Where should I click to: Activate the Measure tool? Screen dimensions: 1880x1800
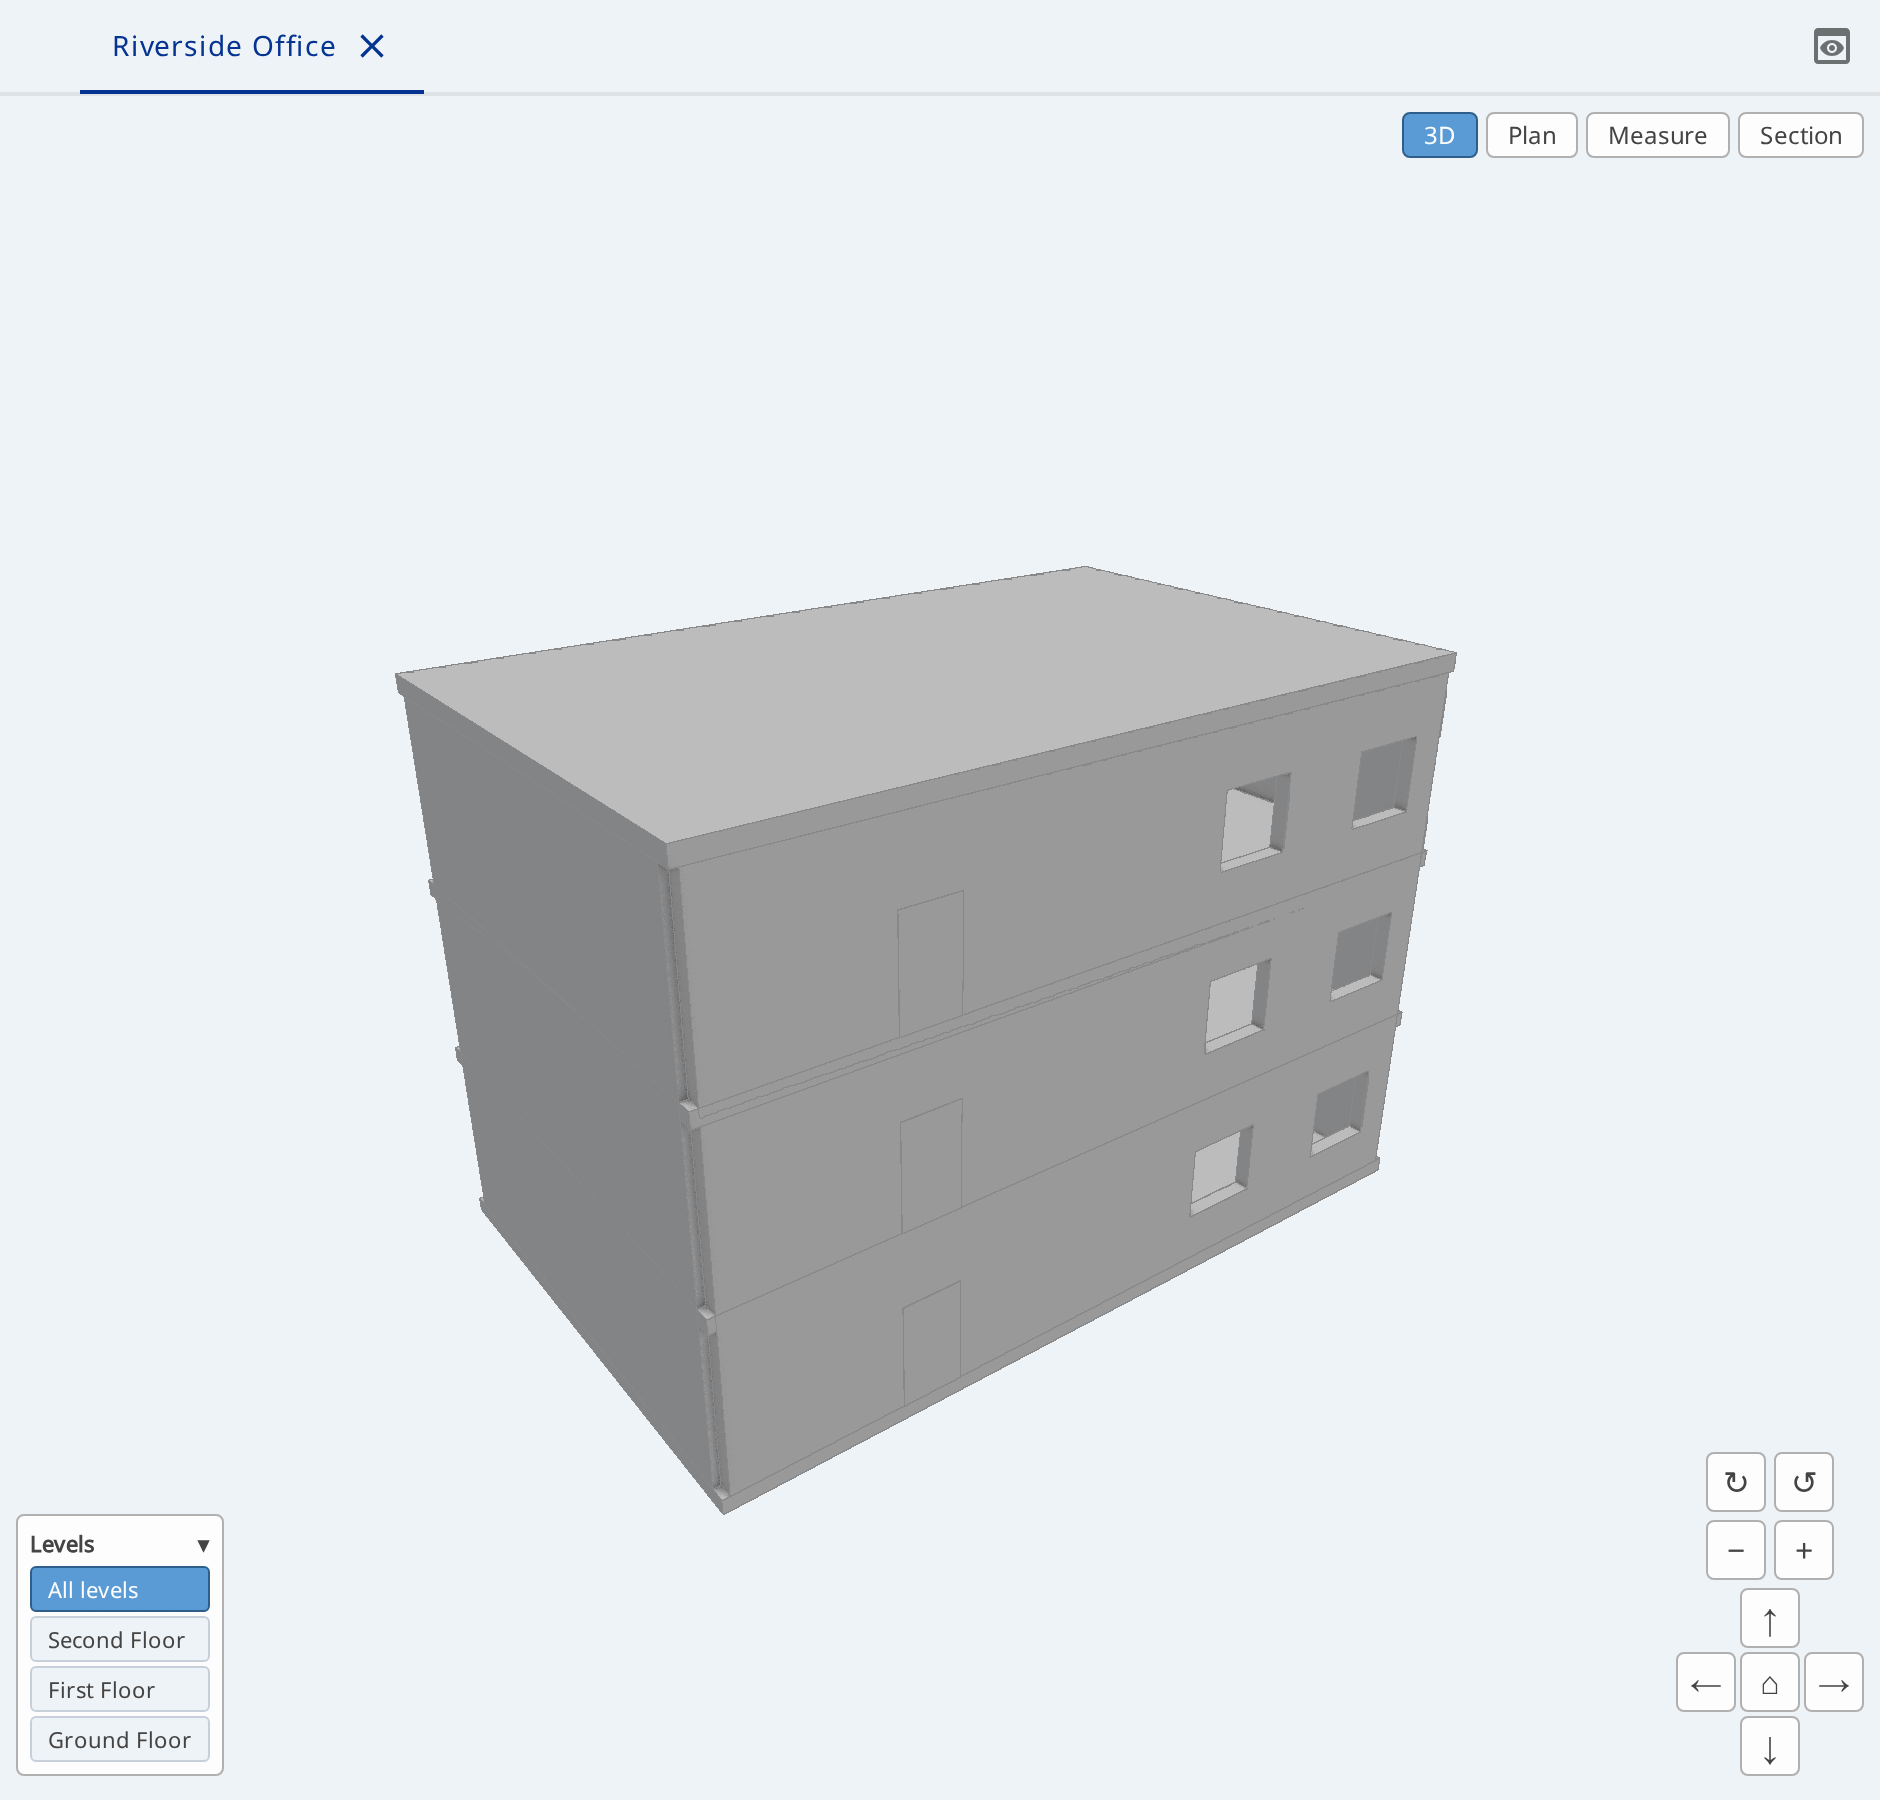1657,135
